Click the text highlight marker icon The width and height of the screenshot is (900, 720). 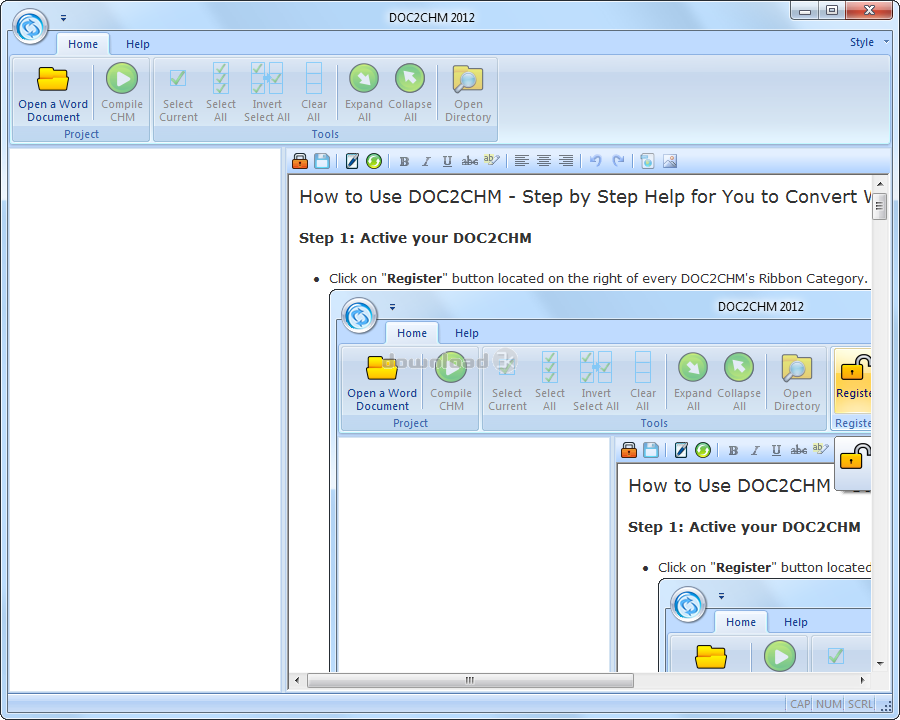pyautogui.click(x=491, y=160)
